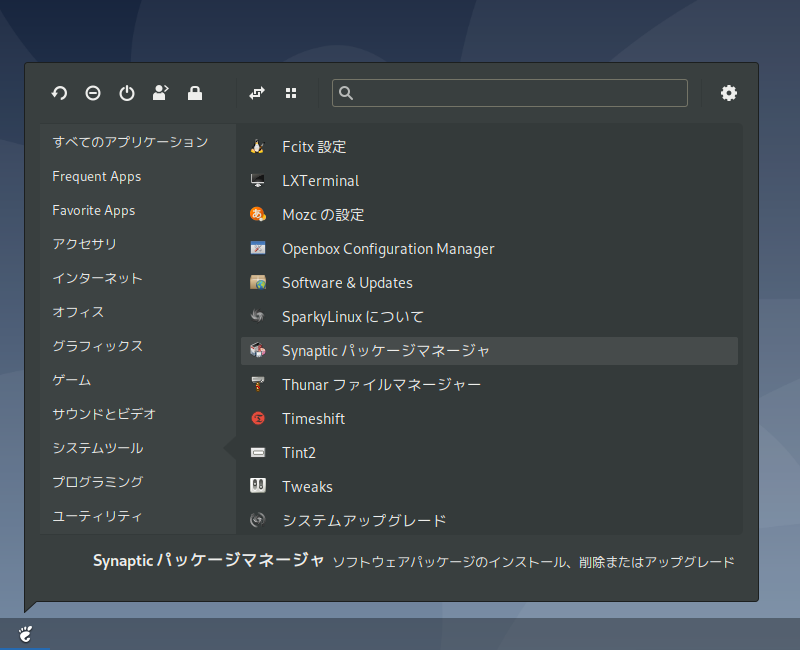Select the Favorite Apps category
This screenshot has width=800, height=650.
coord(93,210)
